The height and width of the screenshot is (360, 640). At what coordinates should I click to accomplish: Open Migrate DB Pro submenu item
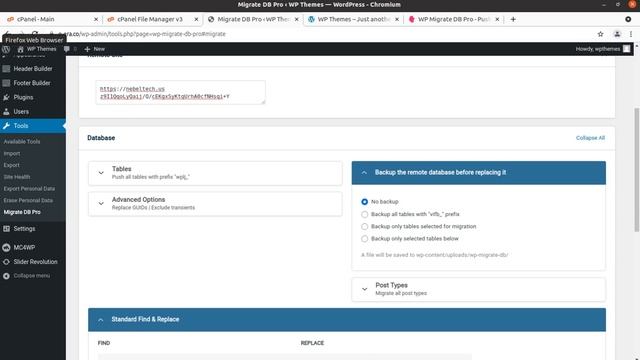coord(22,212)
